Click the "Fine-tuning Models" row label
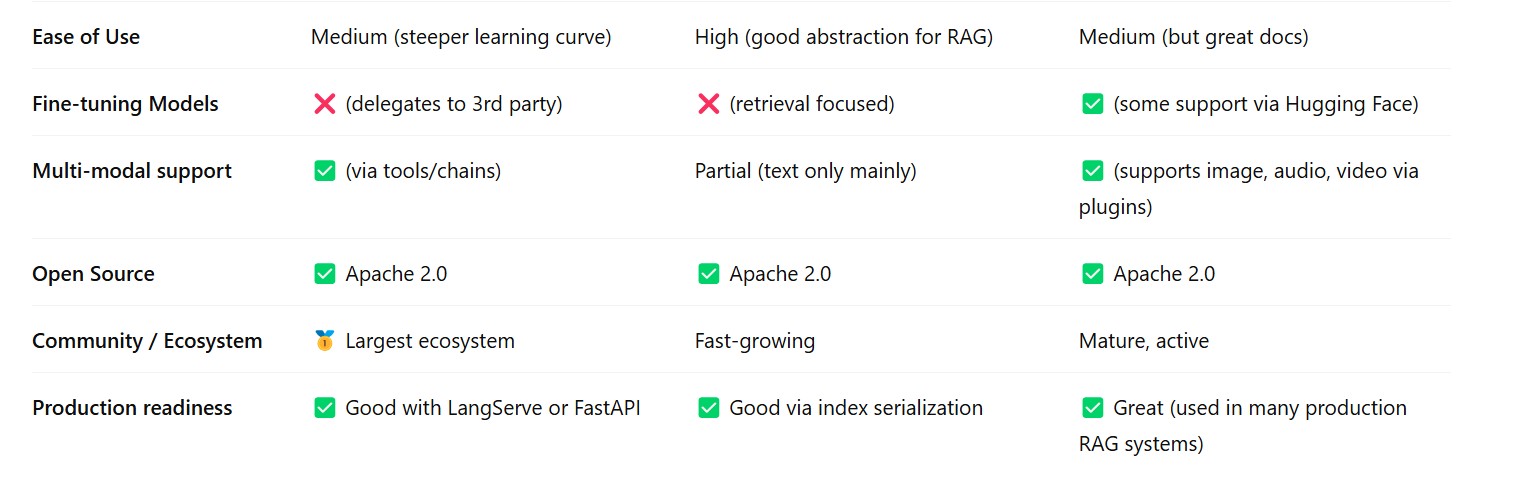 [125, 104]
